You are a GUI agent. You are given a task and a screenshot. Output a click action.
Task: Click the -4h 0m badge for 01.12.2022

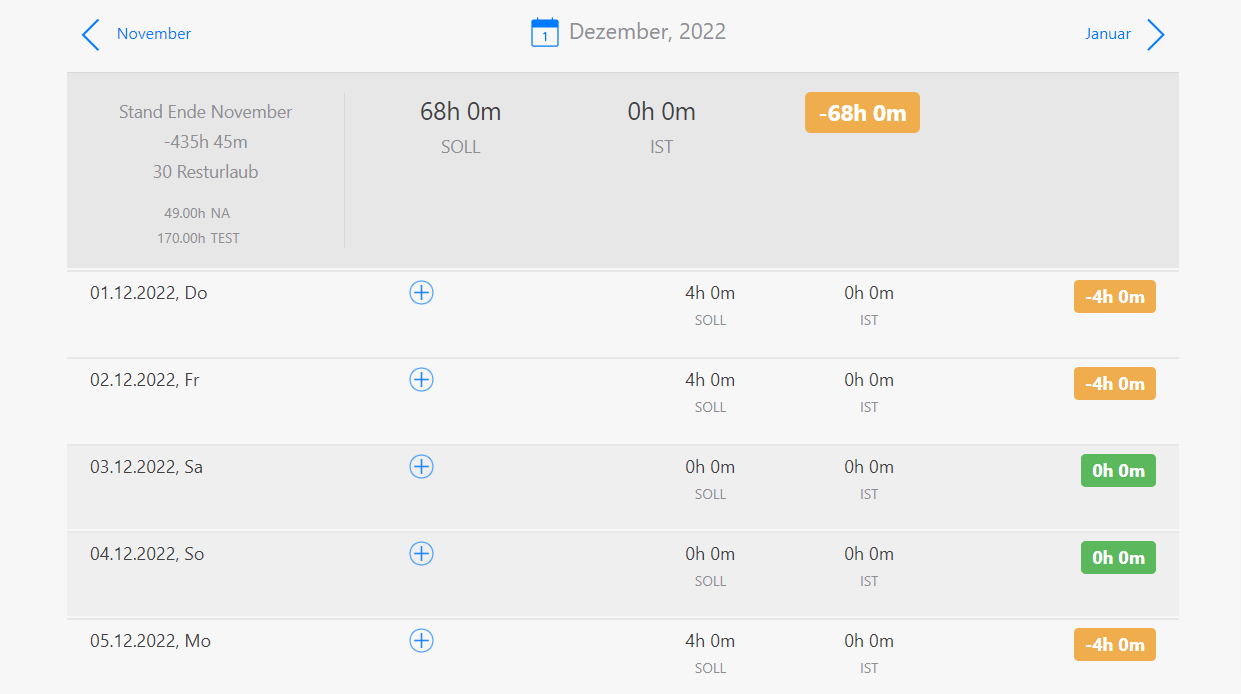(x=1115, y=297)
